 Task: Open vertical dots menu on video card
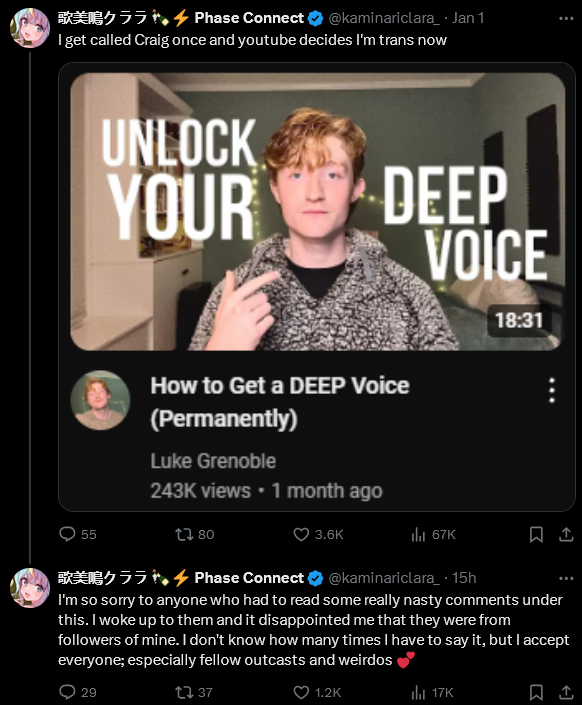[x=552, y=390]
